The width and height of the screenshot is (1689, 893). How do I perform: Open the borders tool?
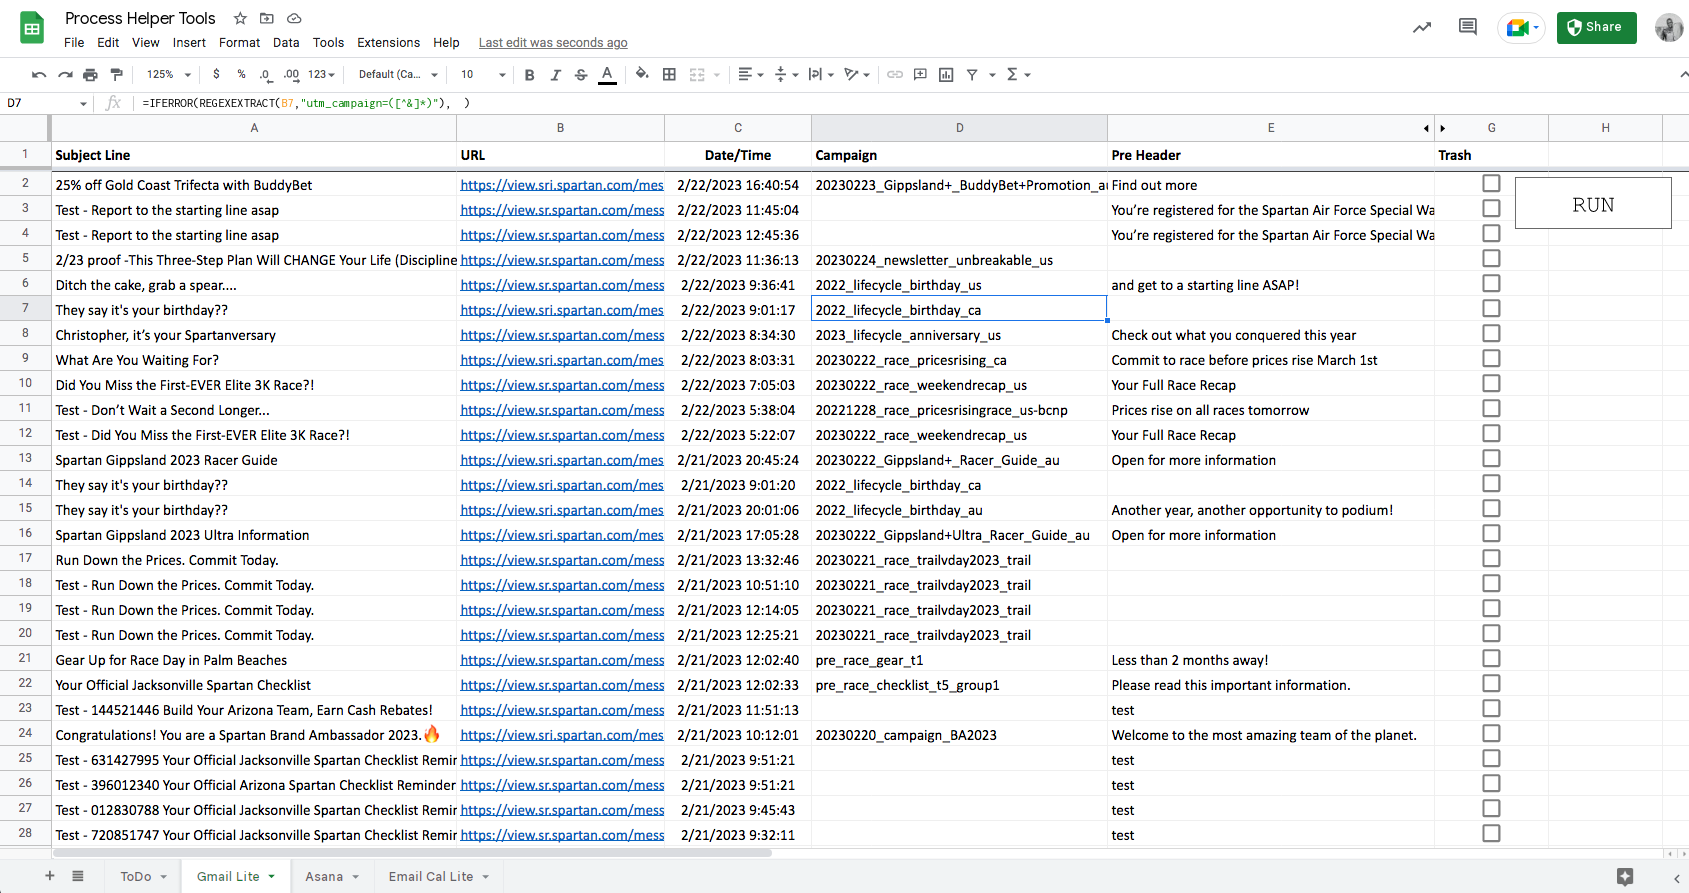[x=669, y=75]
